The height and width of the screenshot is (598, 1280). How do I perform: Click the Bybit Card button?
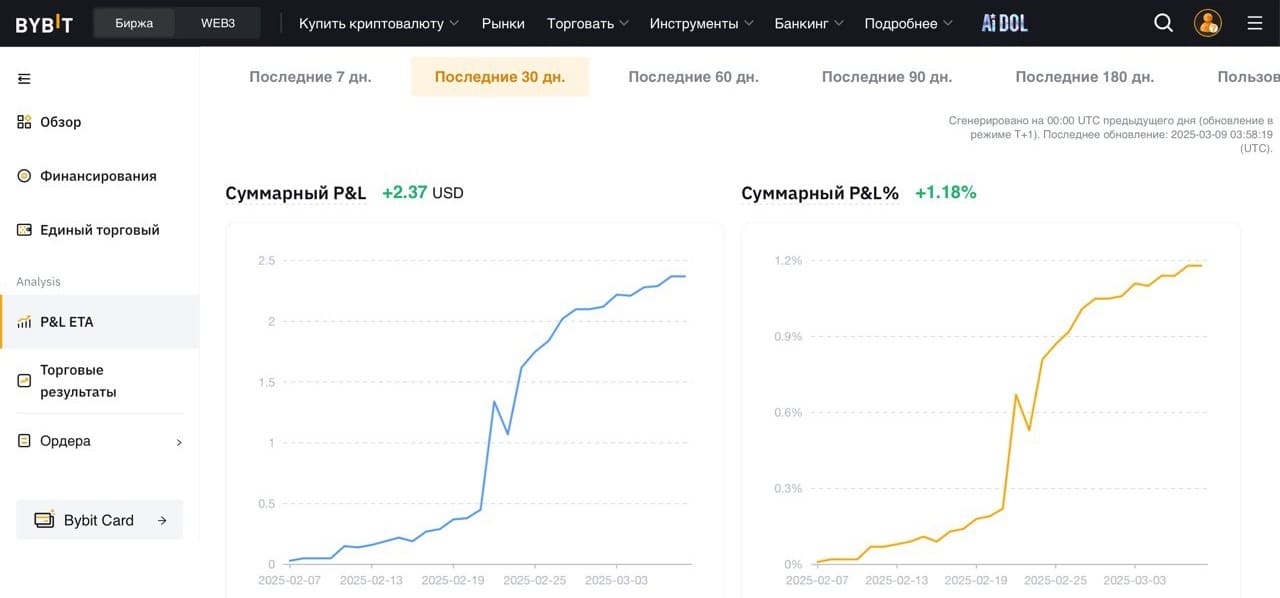(100, 520)
